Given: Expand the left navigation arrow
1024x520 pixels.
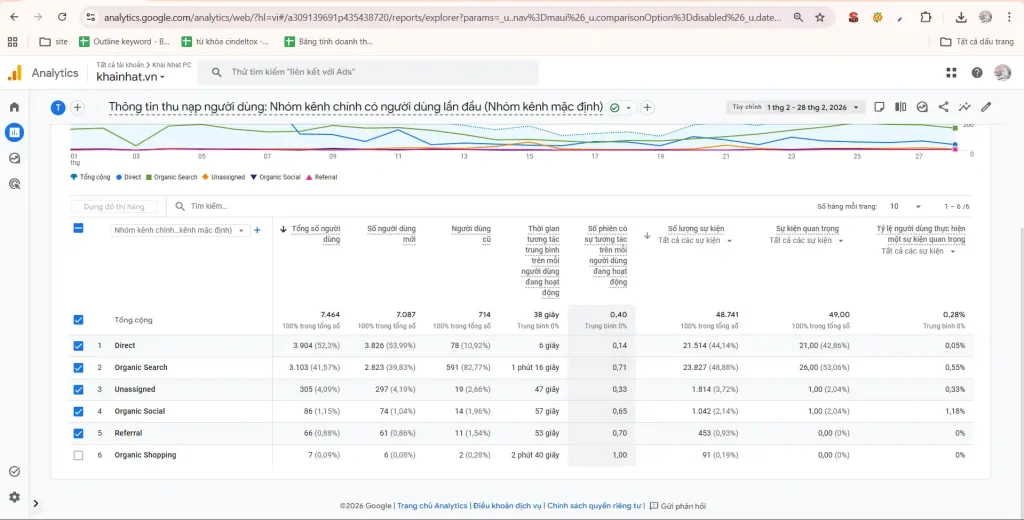Looking at the screenshot, I should [36, 504].
